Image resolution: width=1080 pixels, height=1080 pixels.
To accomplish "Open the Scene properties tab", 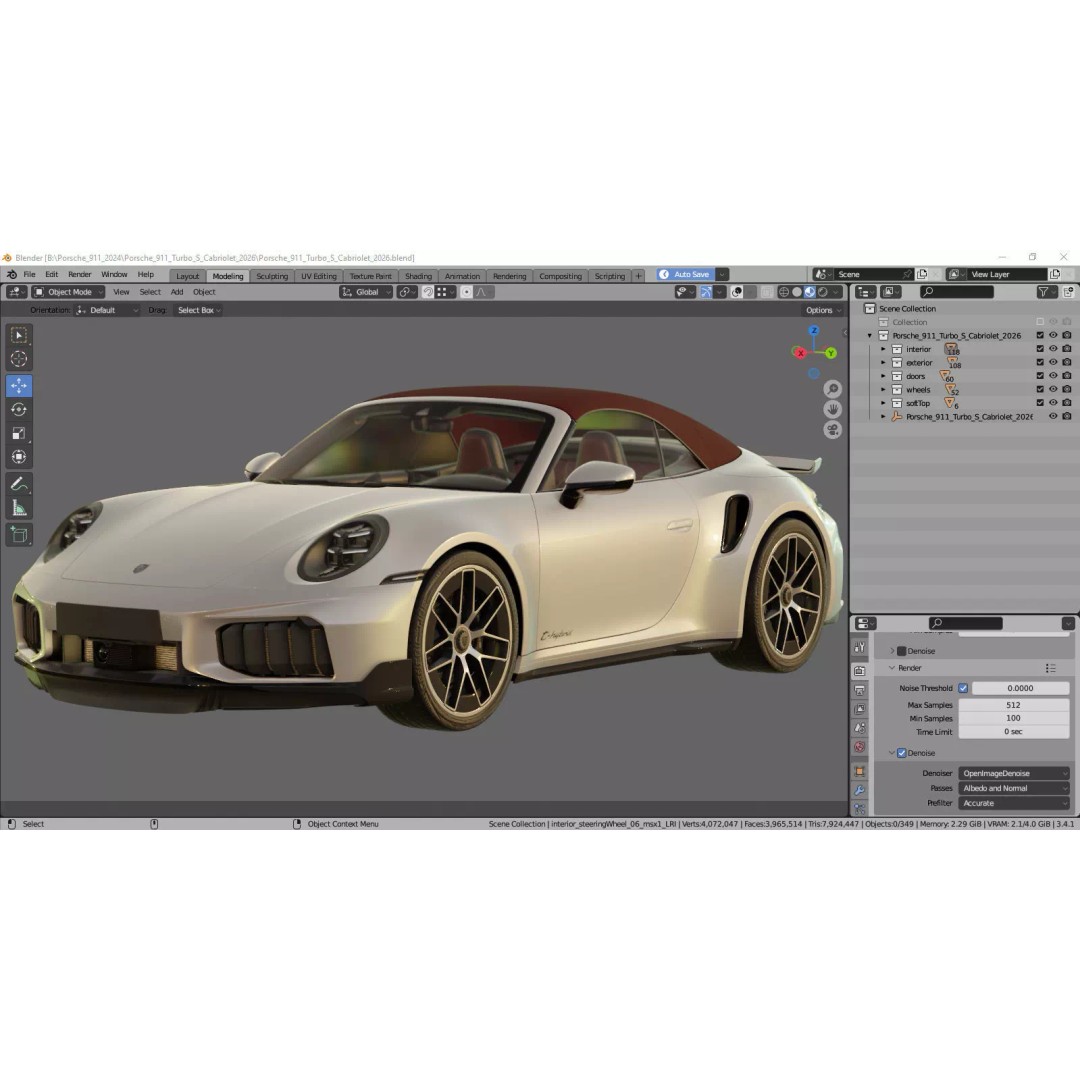I will click(860, 727).
